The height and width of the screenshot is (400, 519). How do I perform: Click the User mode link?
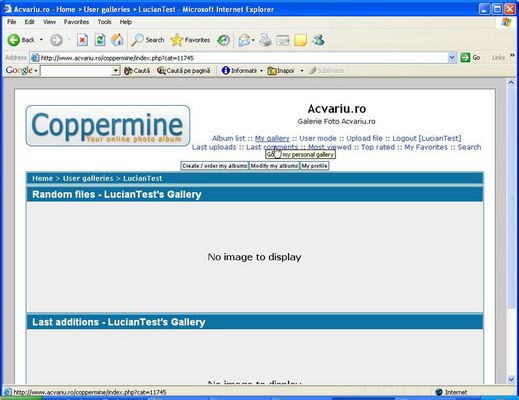[318, 138]
